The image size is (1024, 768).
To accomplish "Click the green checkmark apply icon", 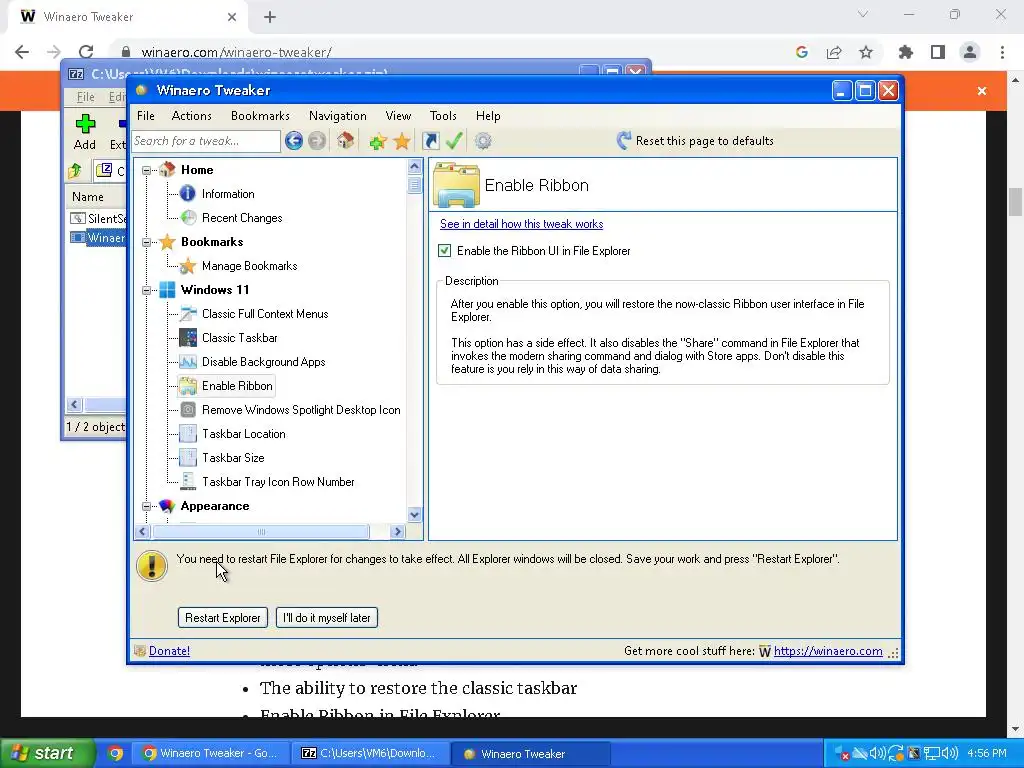I will (x=455, y=140).
